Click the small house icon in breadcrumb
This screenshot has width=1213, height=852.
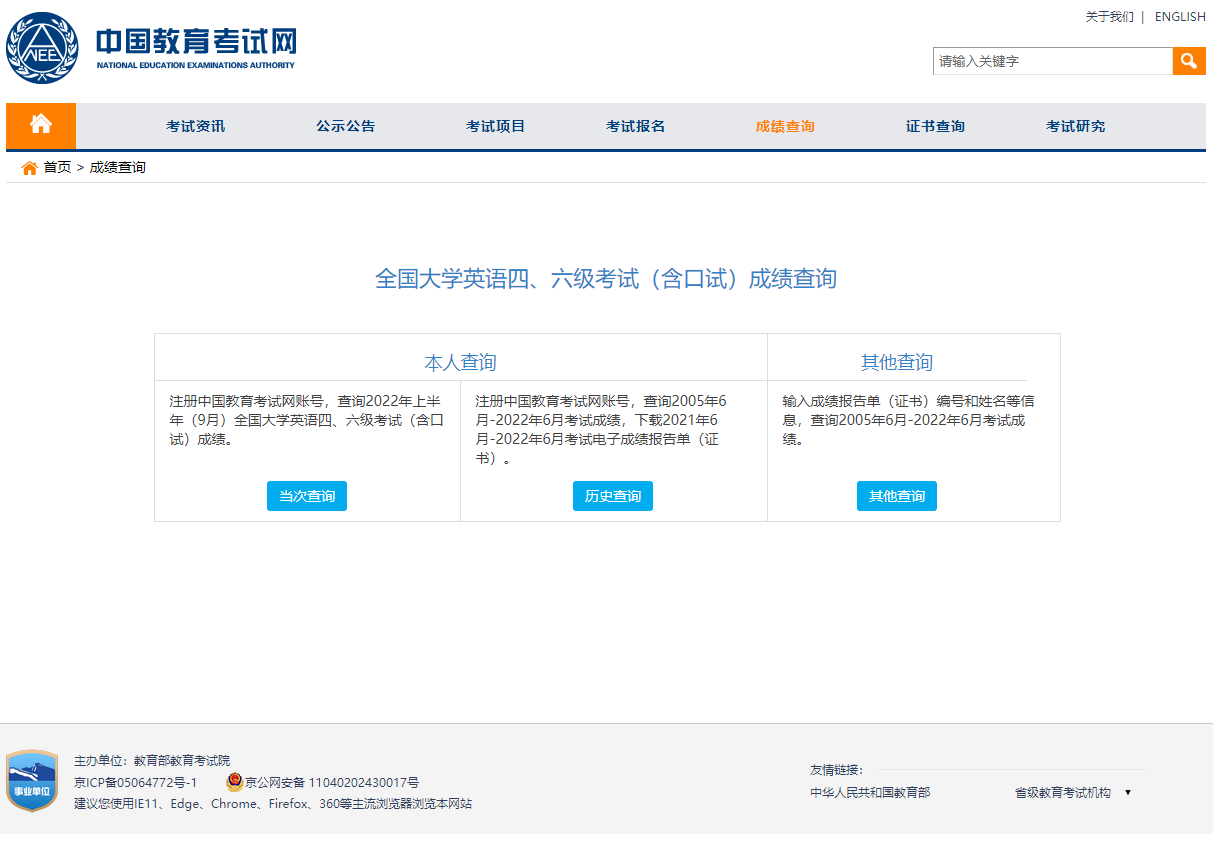click(29, 168)
